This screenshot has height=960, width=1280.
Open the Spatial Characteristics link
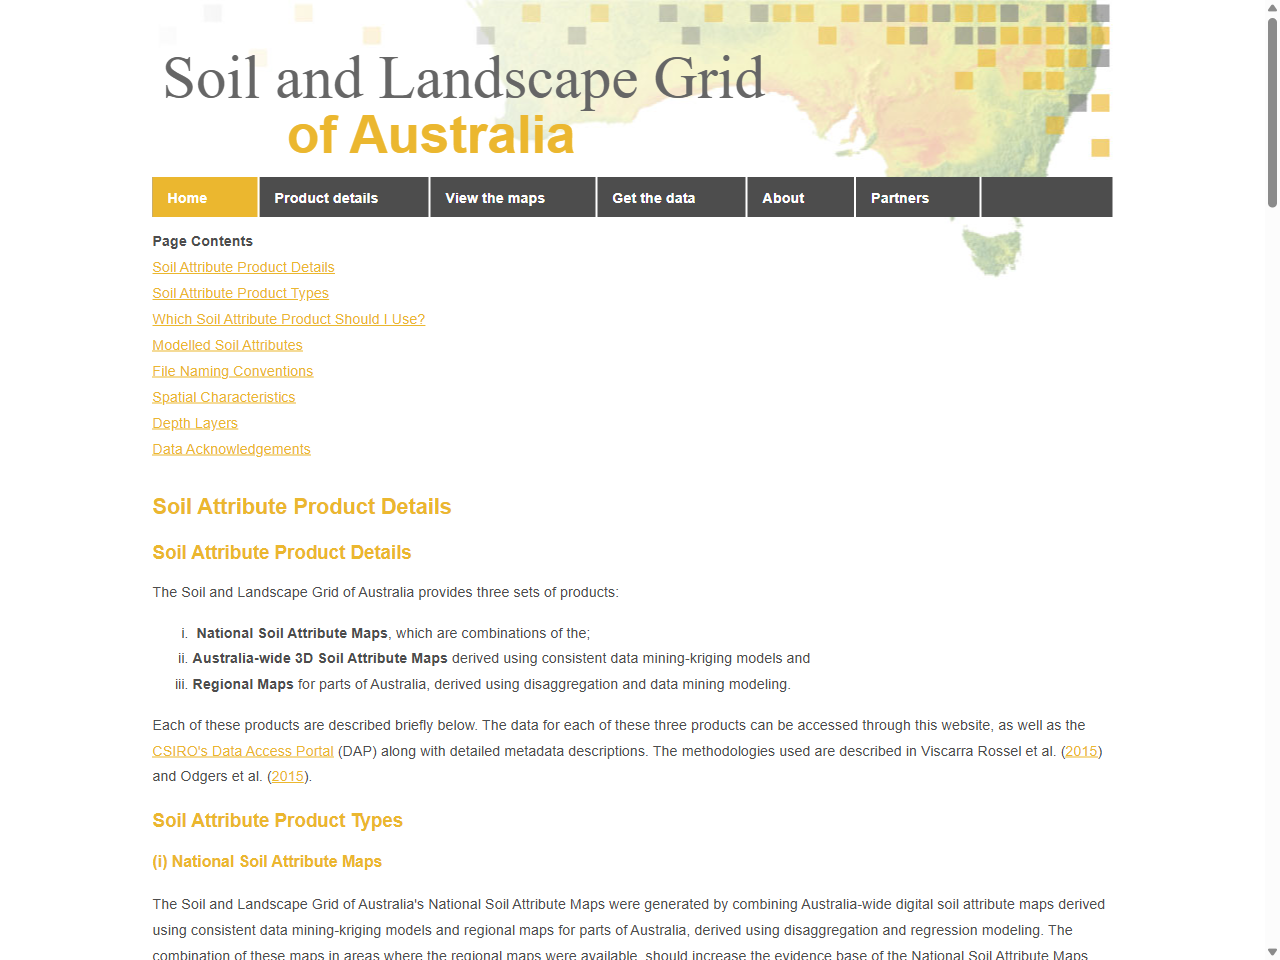pyautogui.click(x=223, y=397)
